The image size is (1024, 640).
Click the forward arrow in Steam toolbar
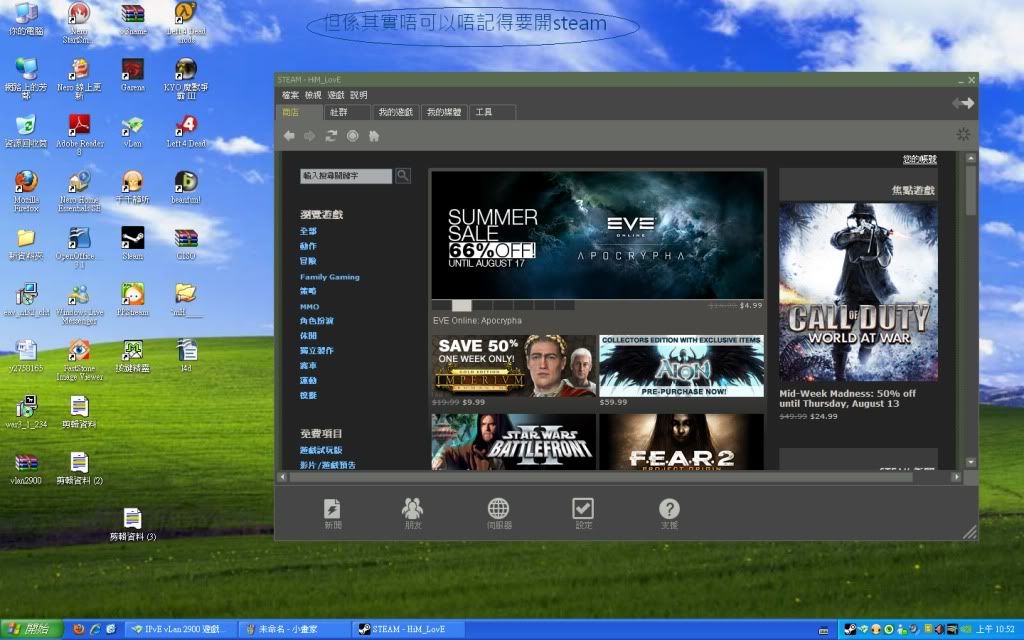click(310, 136)
